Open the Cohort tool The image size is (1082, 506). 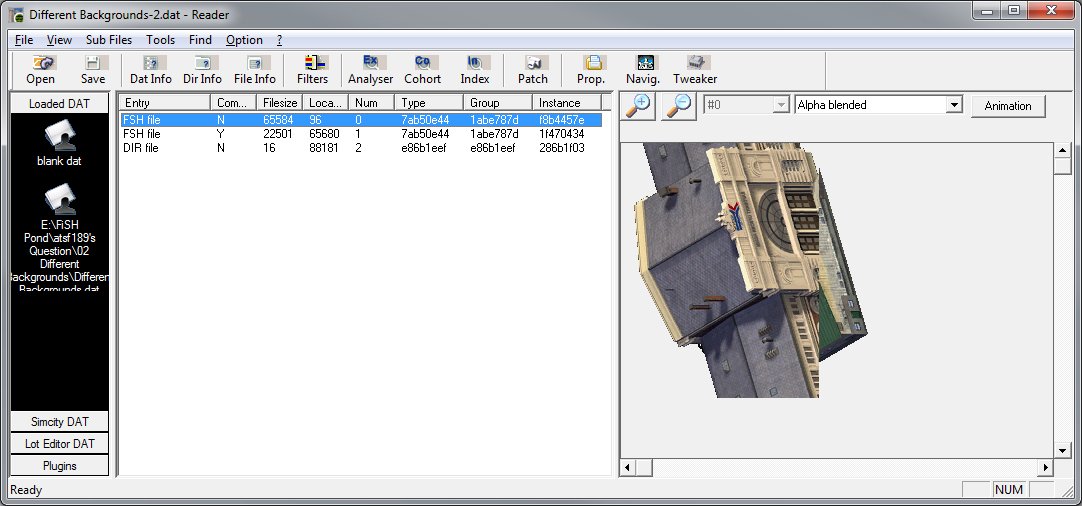422,70
